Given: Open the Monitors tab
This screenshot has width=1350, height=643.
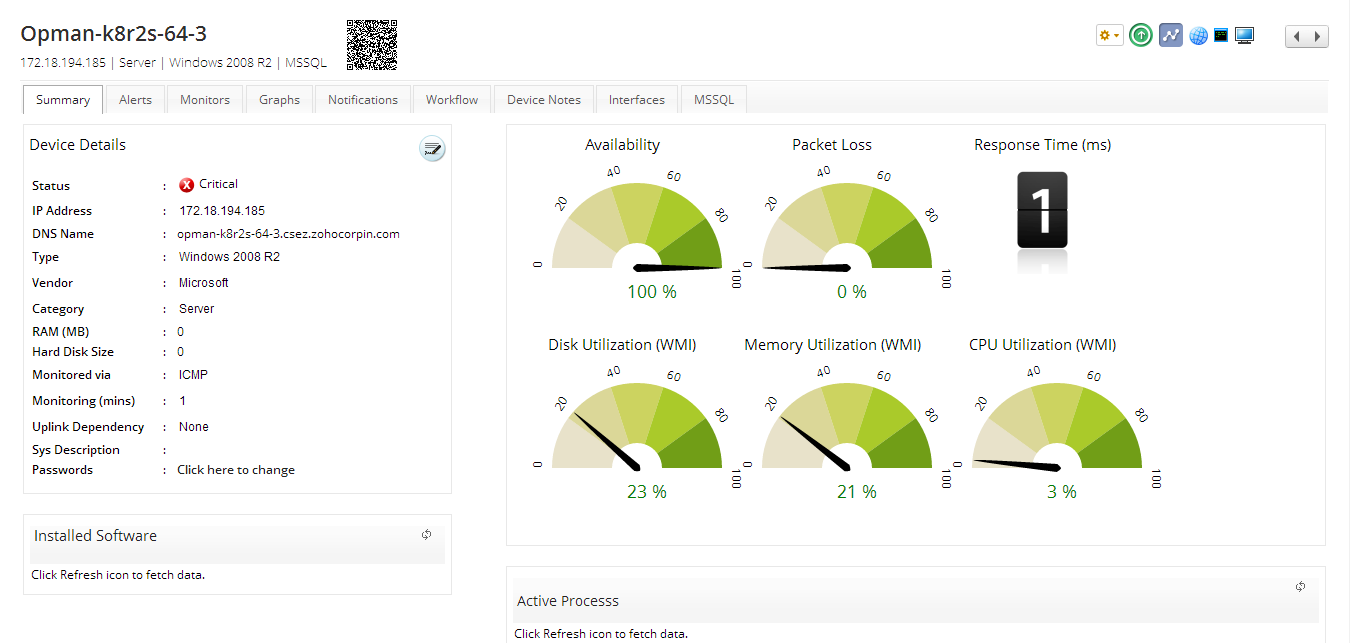Looking at the screenshot, I should point(205,99).
